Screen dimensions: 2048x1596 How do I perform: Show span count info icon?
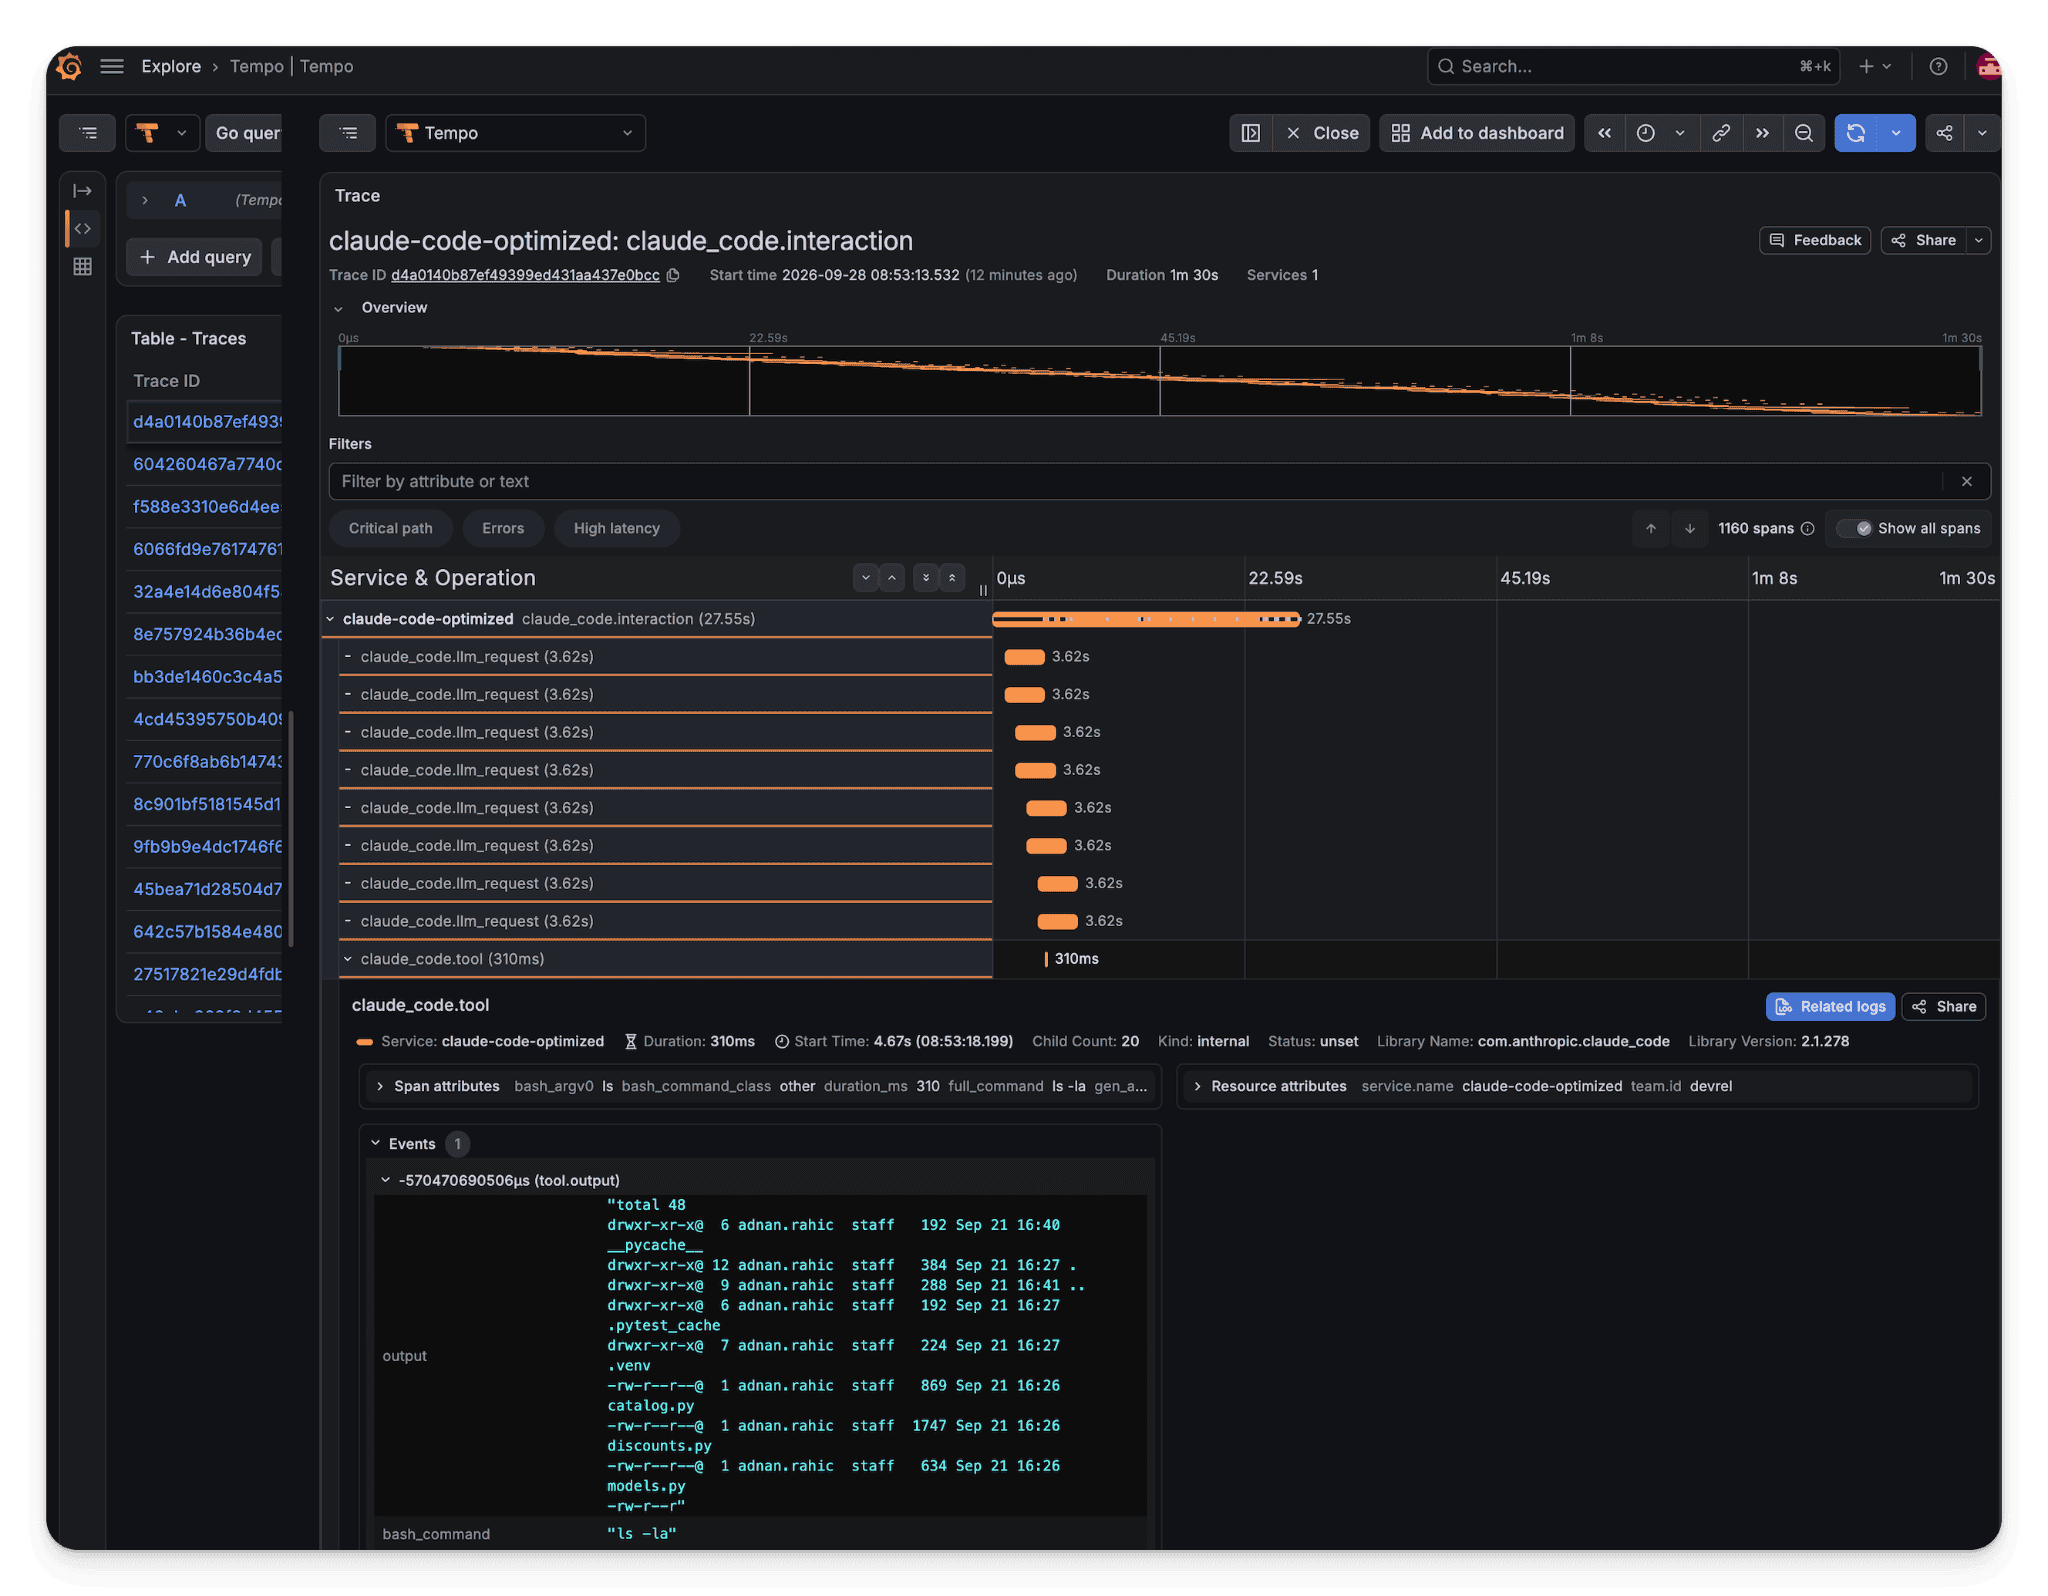coord(1808,528)
